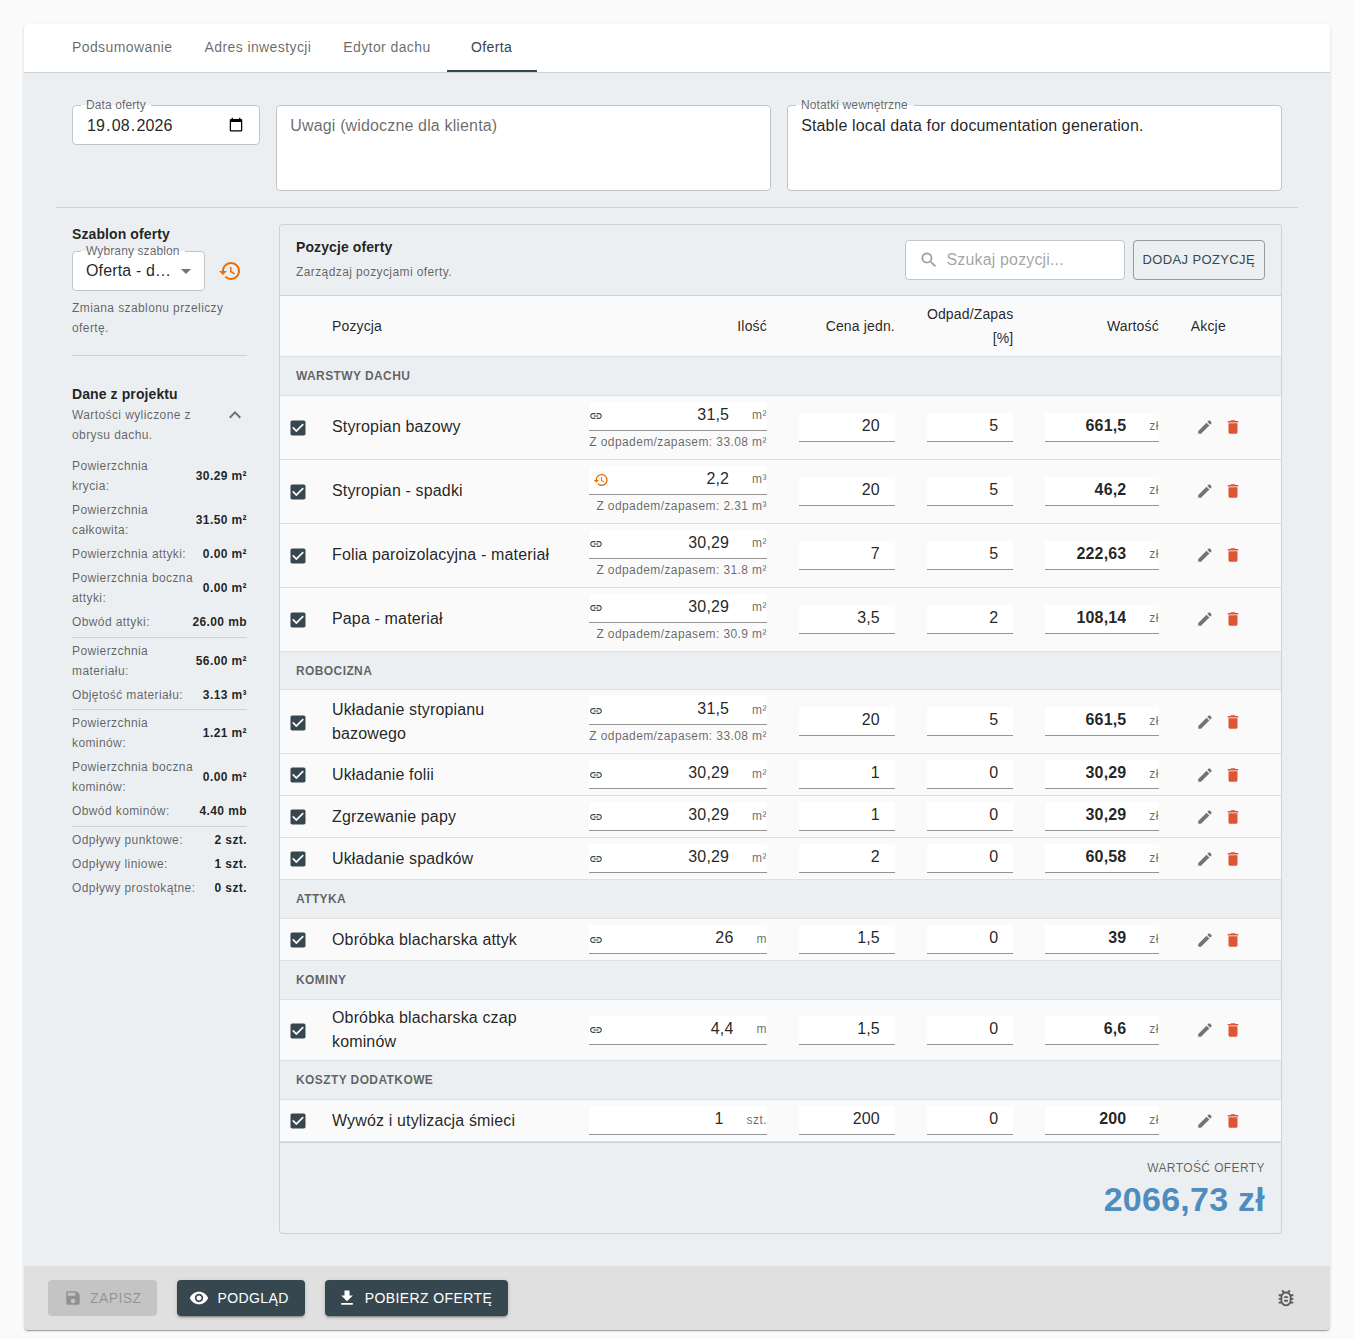Click the Uwagi (widoczne dla klienta) text area
The image size is (1354, 1339).
point(523,148)
